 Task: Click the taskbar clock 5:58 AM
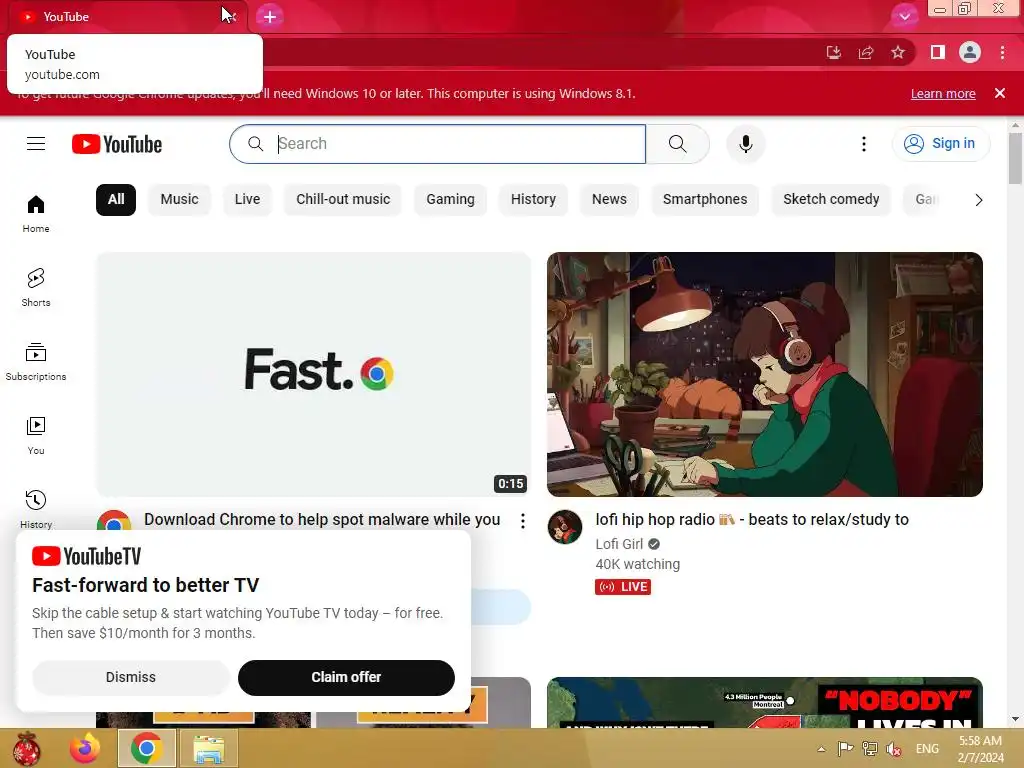pos(980,741)
